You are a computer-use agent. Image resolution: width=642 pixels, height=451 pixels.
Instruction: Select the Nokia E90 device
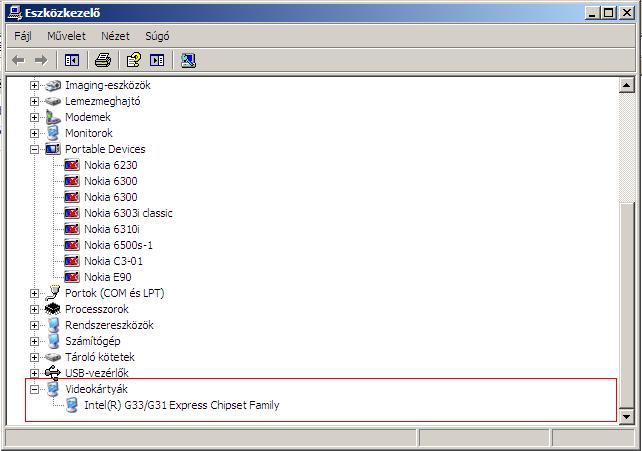coord(108,277)
